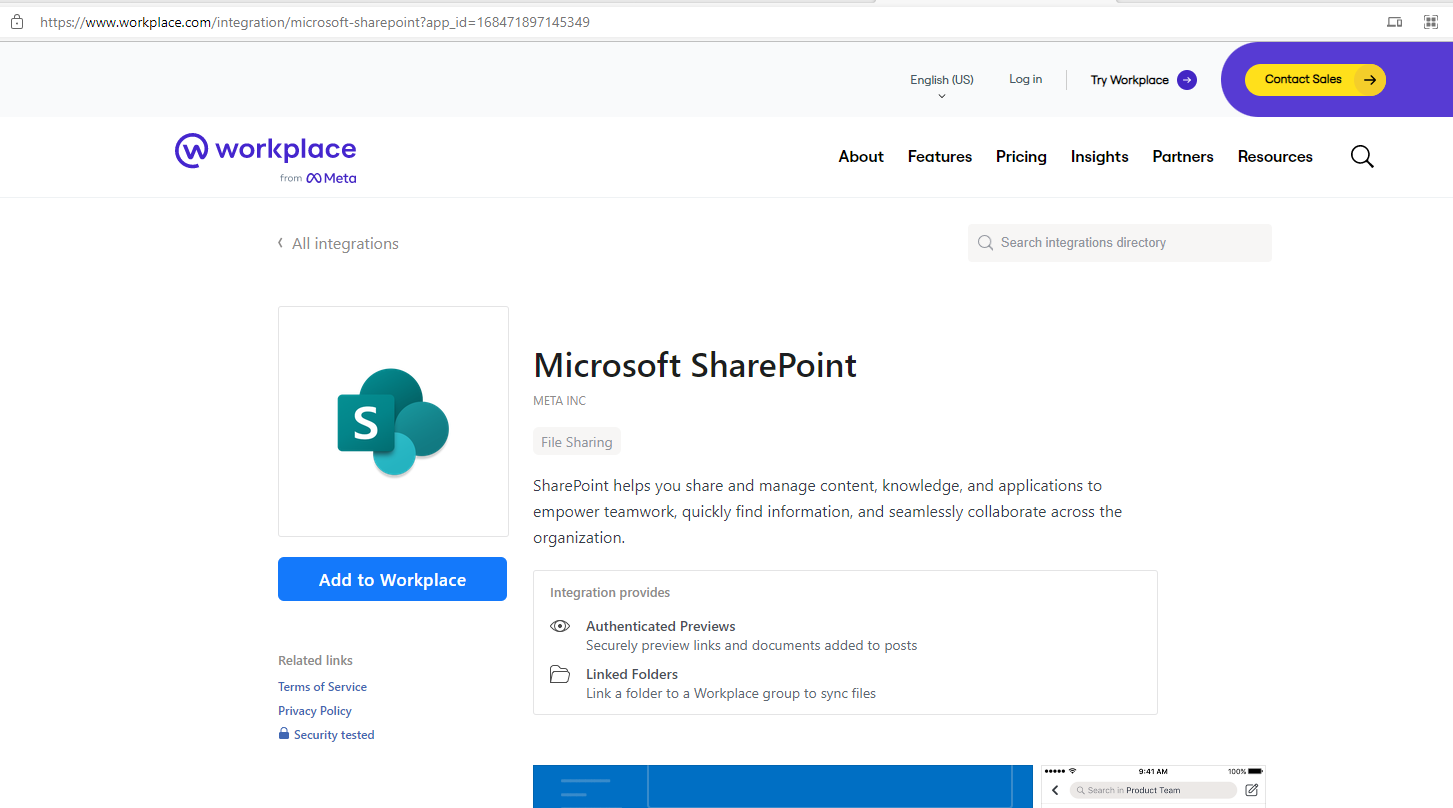The image size is (1453, 808).
Task: Click the Authenticated Previews title
Action: [661, 626]
